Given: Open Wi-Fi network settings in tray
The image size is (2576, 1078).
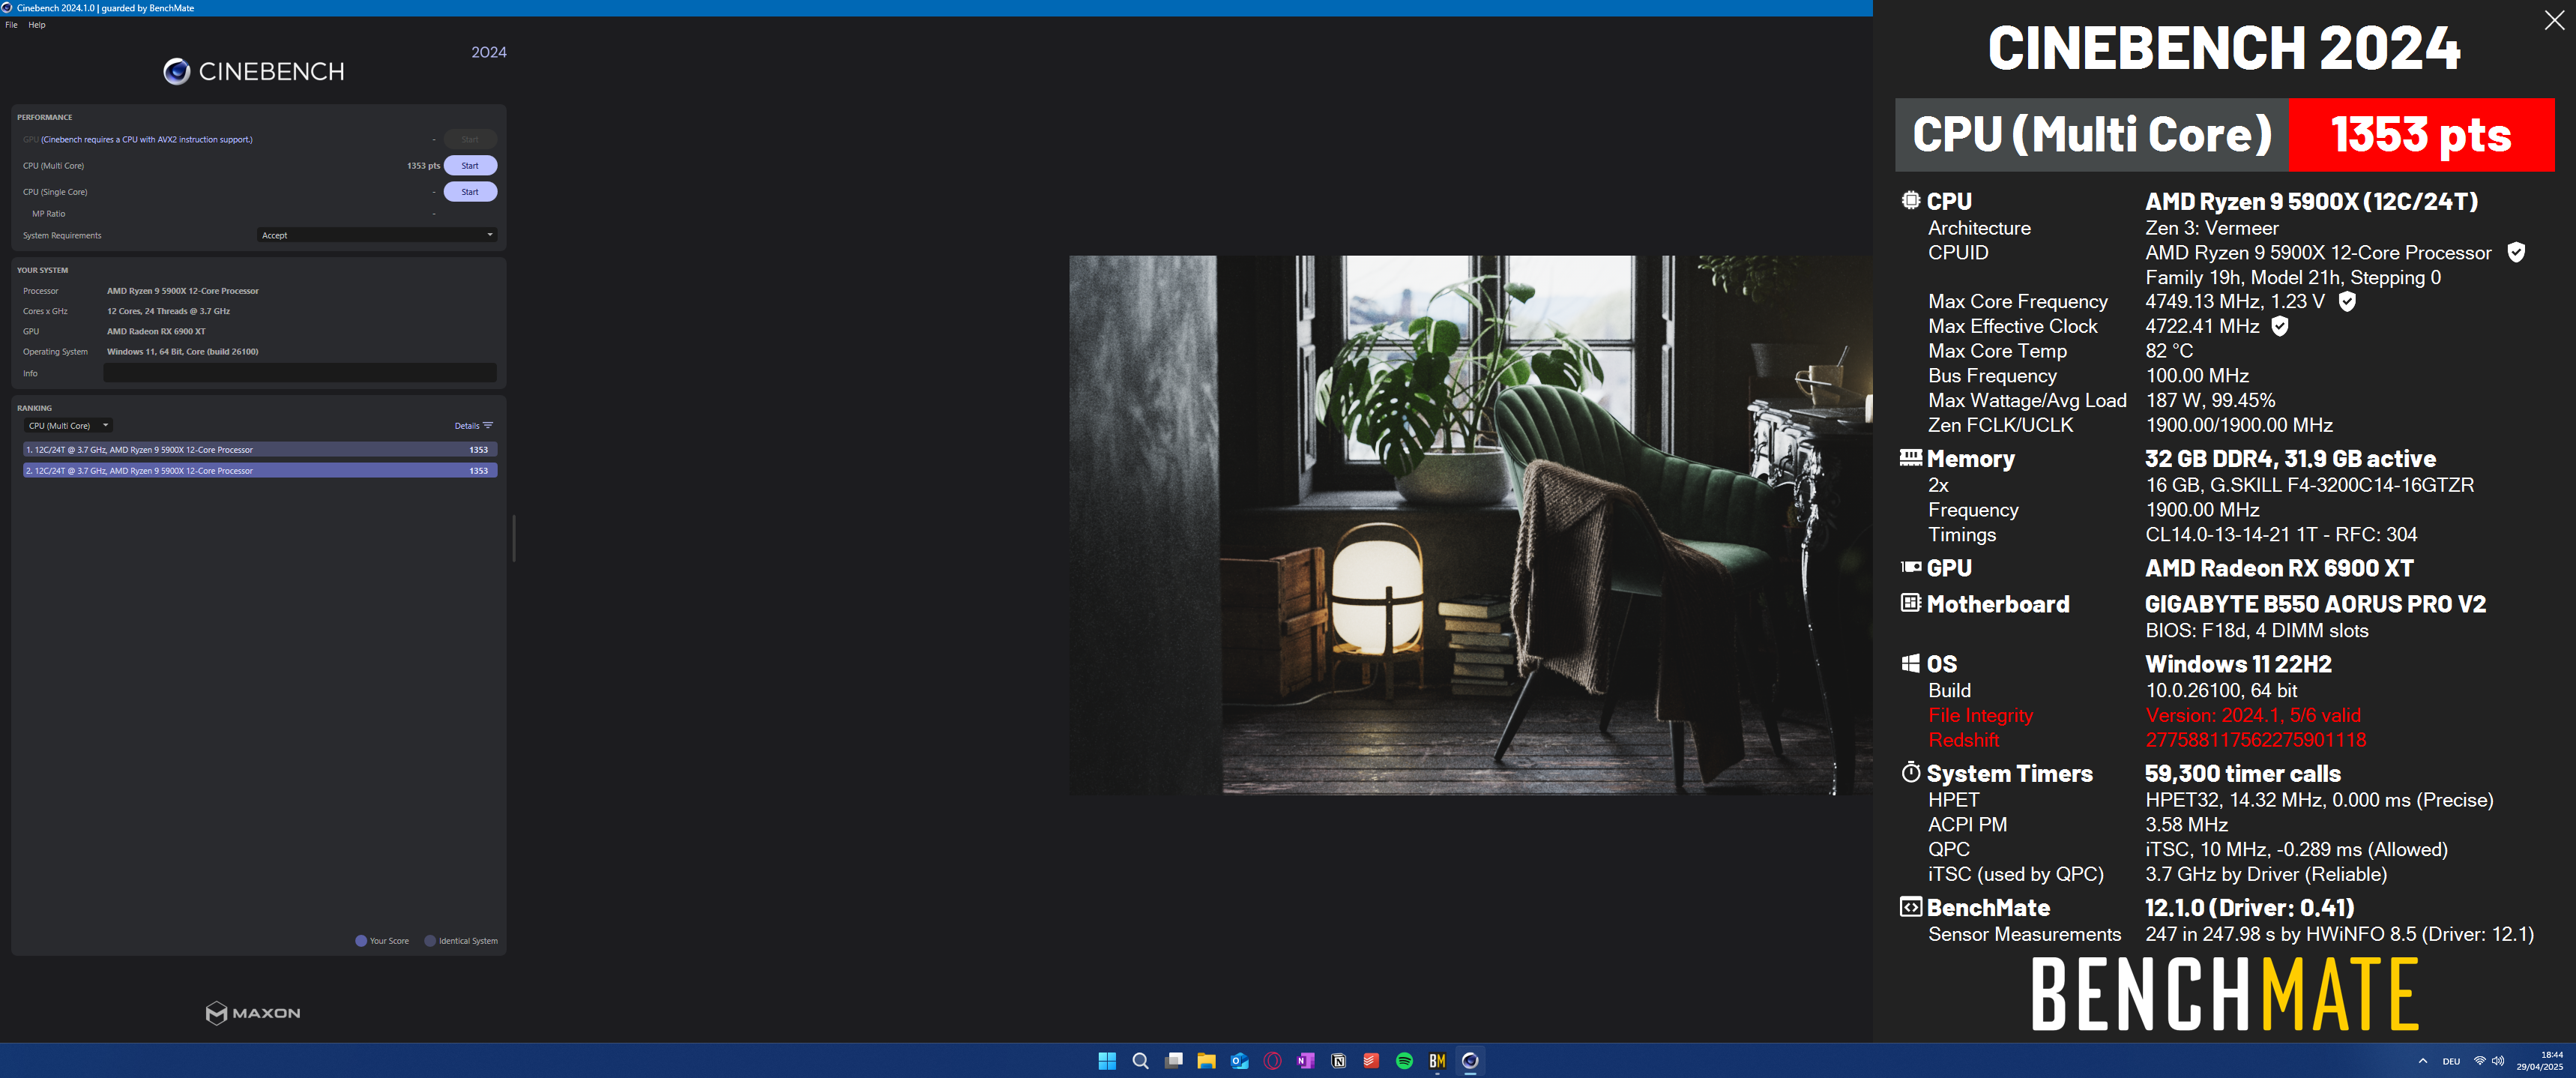Looking at the screenshot, I should coord(2480,1061).
